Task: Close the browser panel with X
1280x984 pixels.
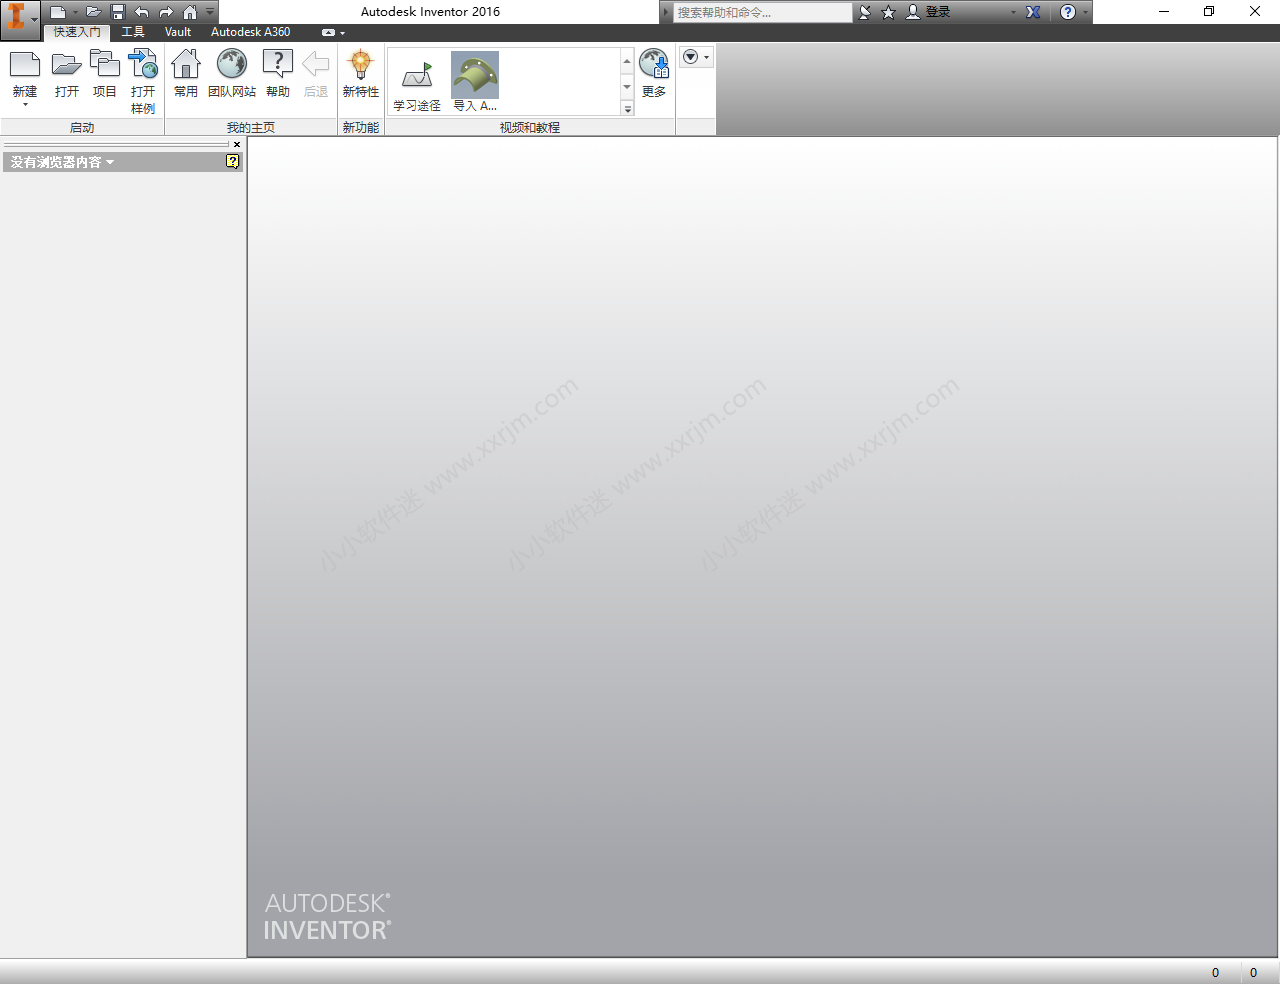Action: click(x=237, y=144)
